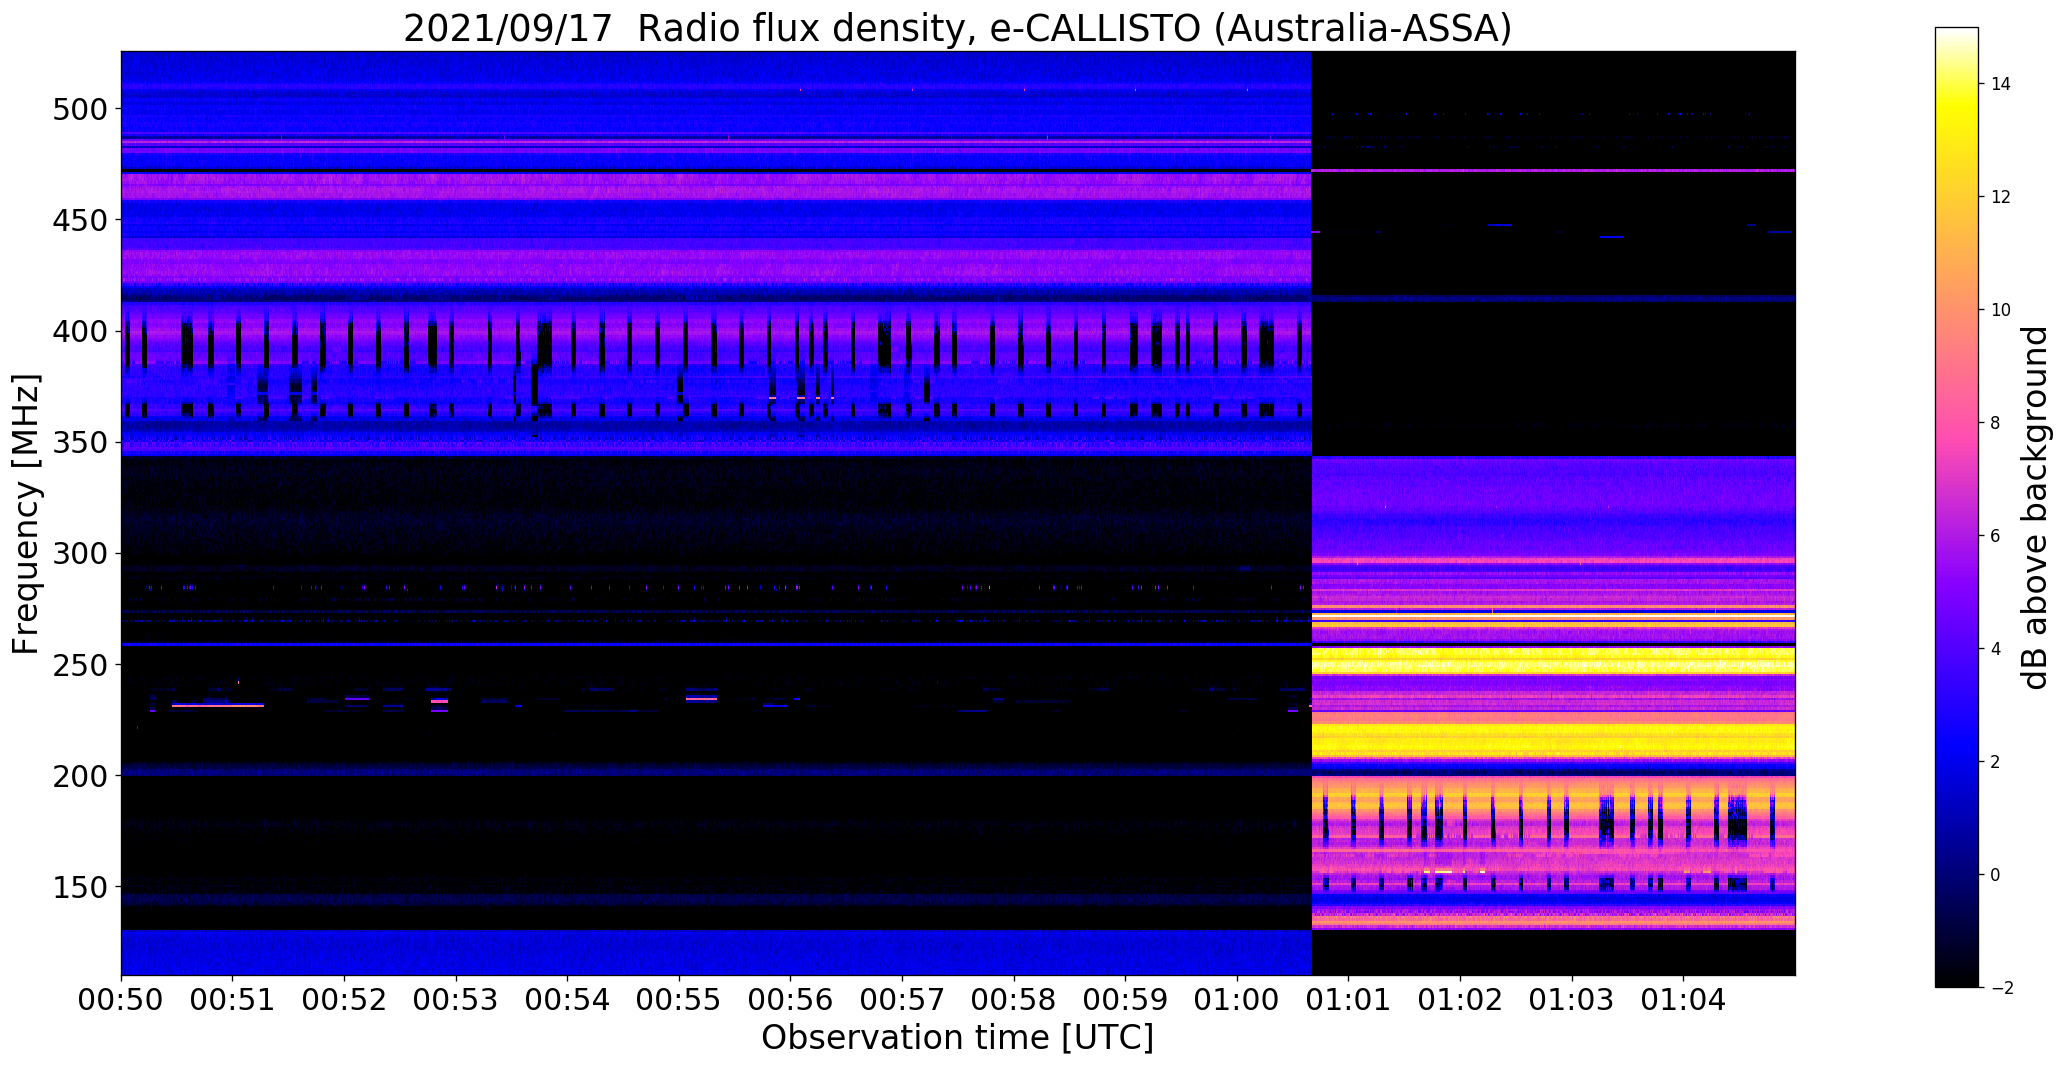Click the 'dB above background' colorbar label
The image size is (2066, 1067).
coord(2035,508)
